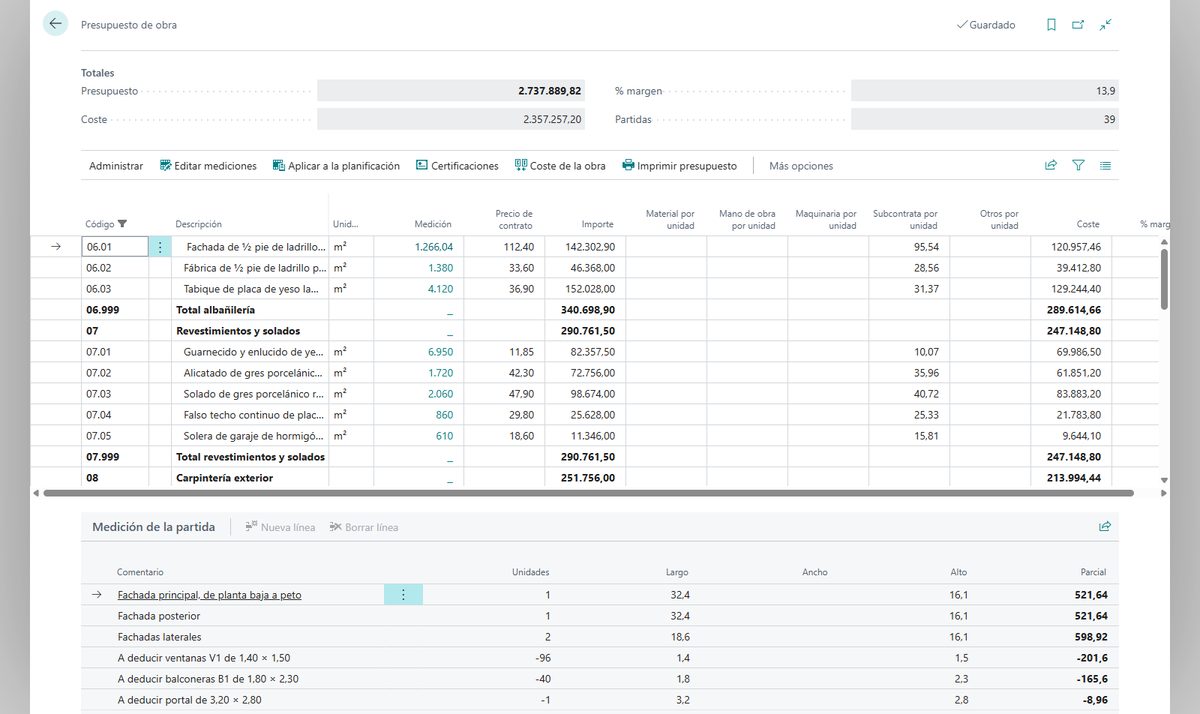This screenshot has height=714, width=1200.
Task: Click the 06.01 code cell
Action: pyautogui.click(x=114, y=247)
